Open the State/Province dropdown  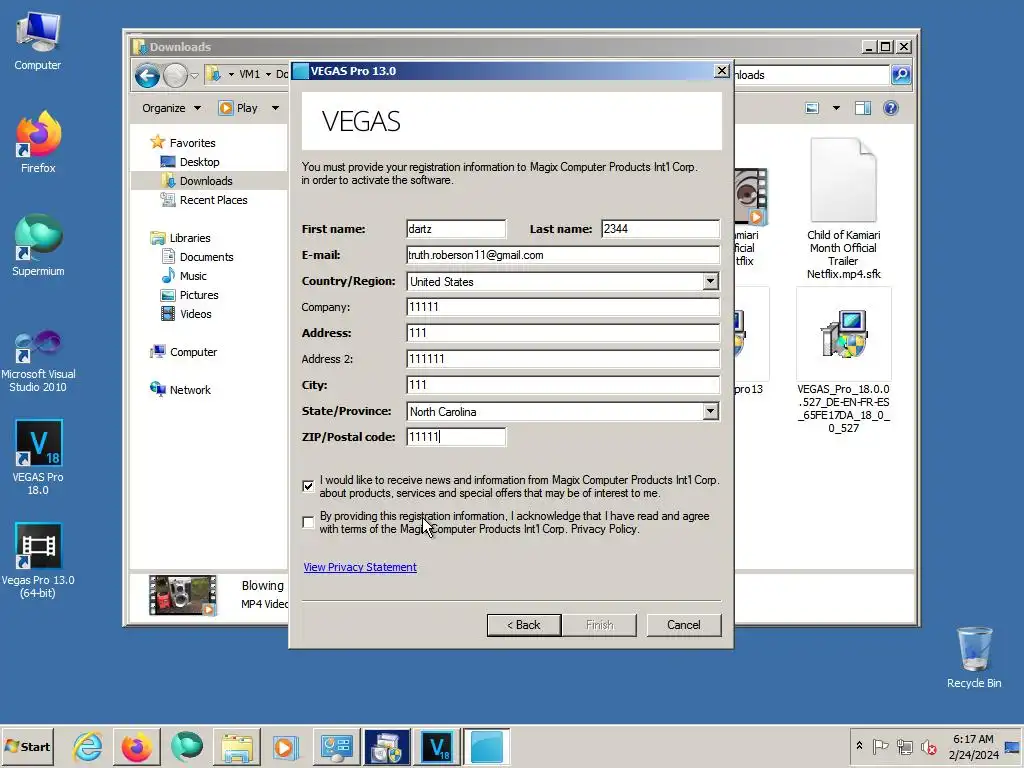710,411
